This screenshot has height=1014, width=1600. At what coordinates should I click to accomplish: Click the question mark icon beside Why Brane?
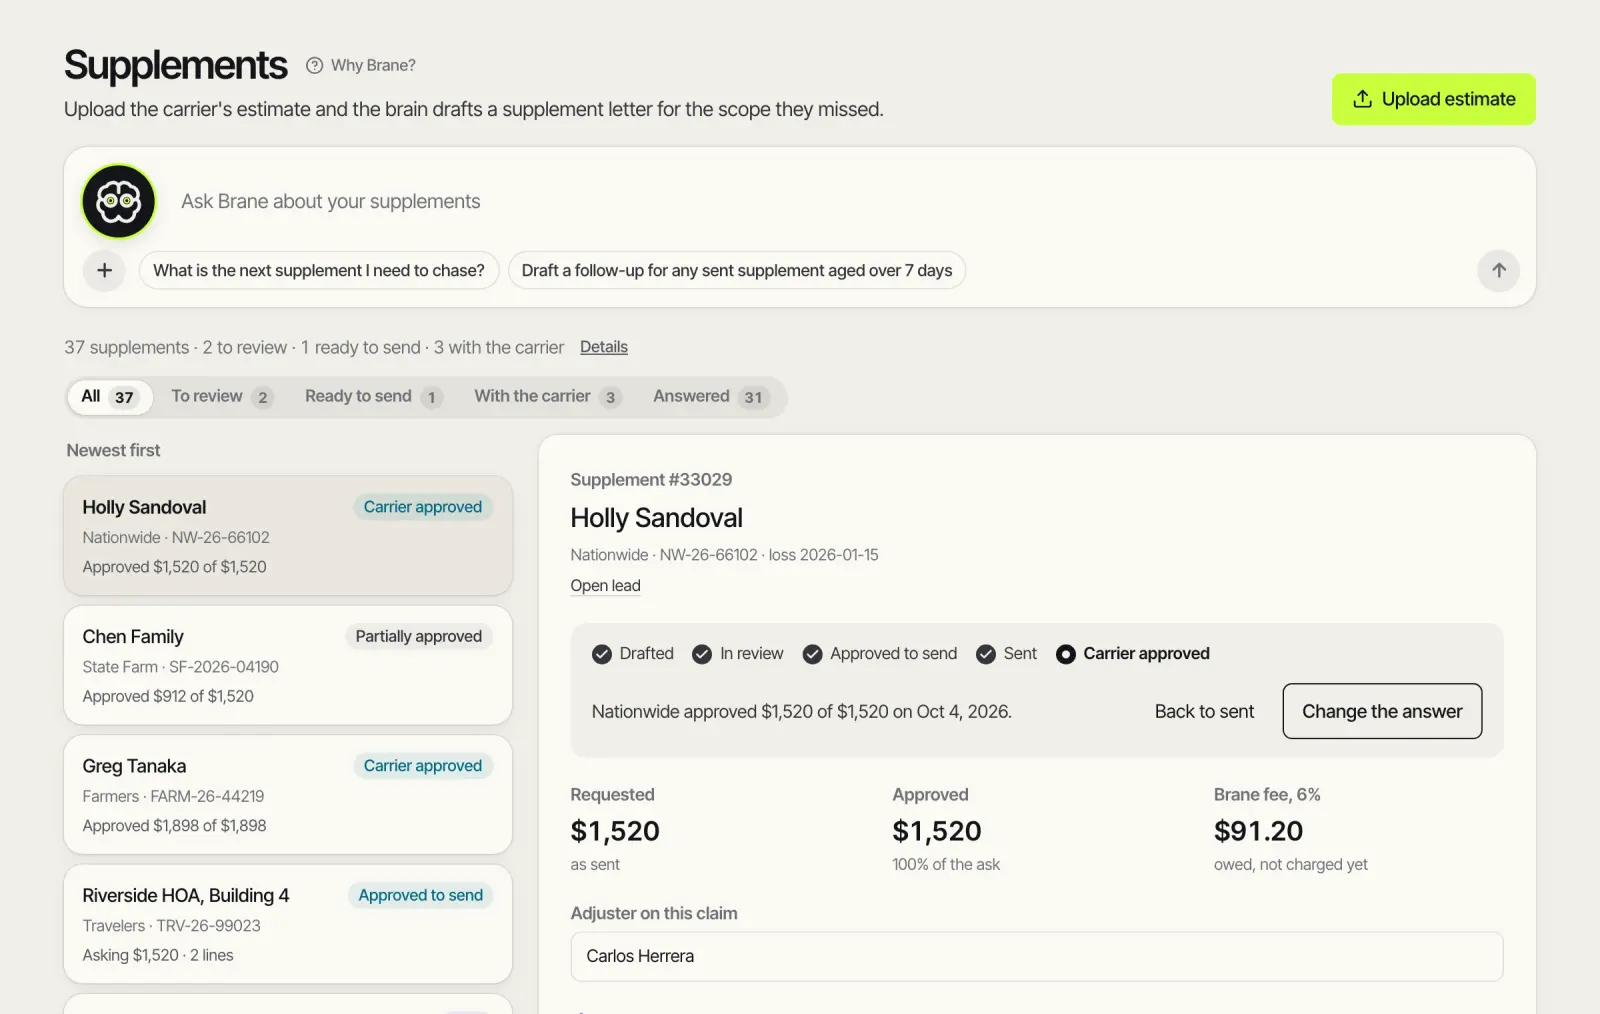[x=314, y=65]
